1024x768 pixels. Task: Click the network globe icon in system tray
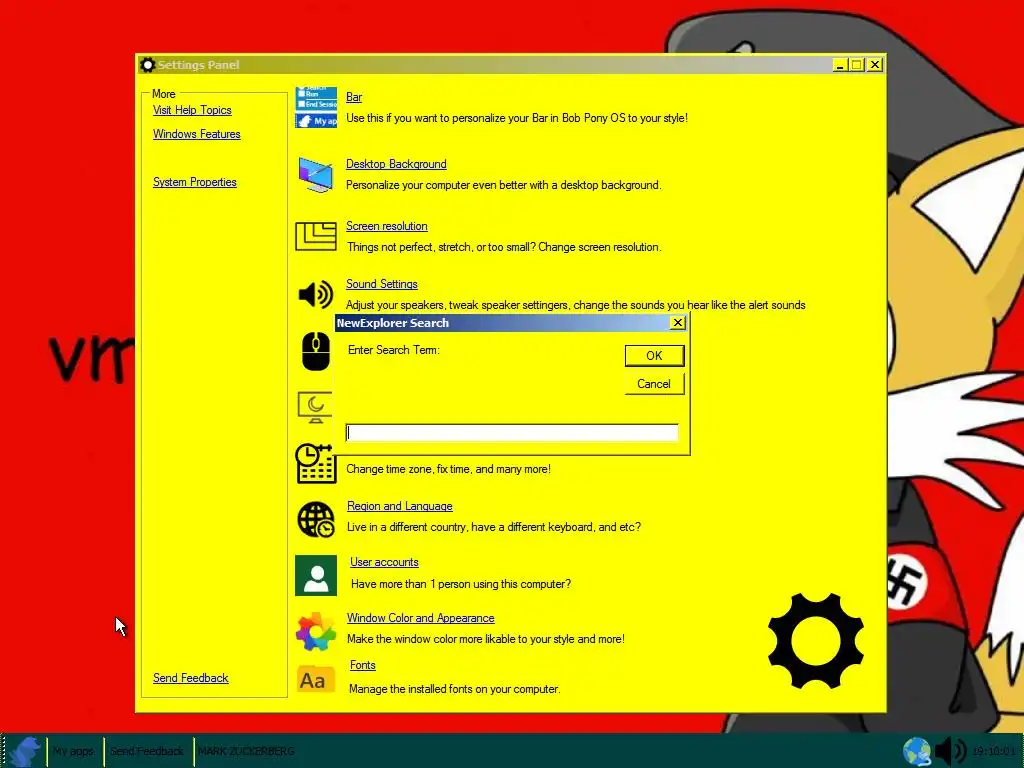pos(917,751)
